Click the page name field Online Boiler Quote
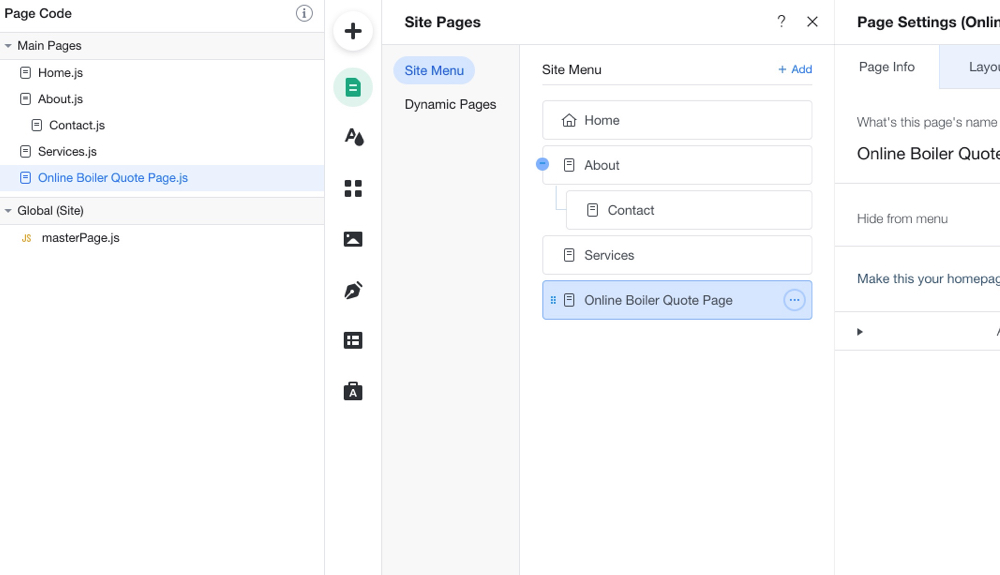The width and height of the screenshot is (1000, 575). pos(928,154)
